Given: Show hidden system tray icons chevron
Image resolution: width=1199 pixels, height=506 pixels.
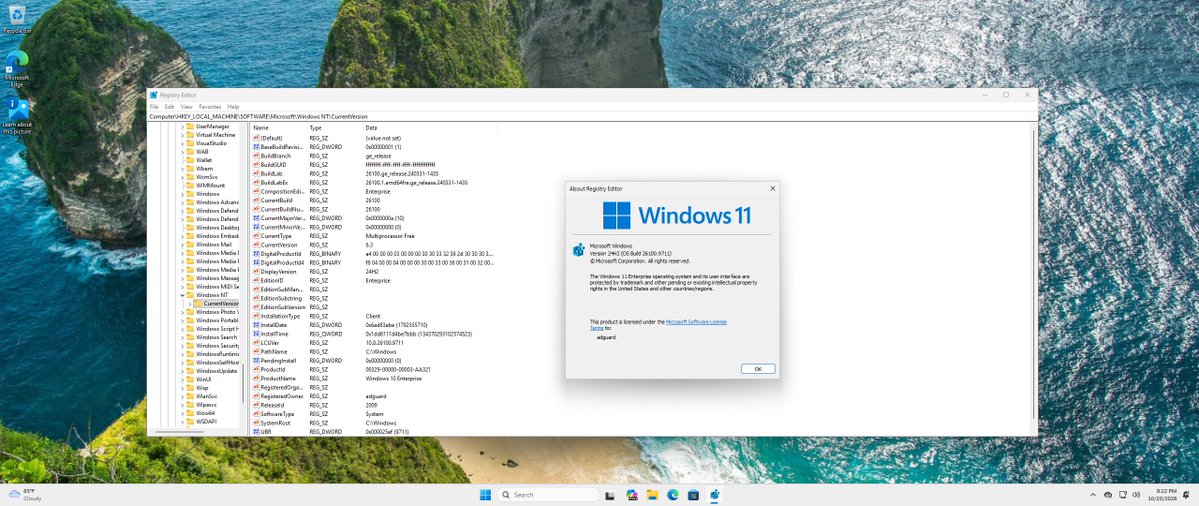Looking at the screenshot, I should (1092, 495).
